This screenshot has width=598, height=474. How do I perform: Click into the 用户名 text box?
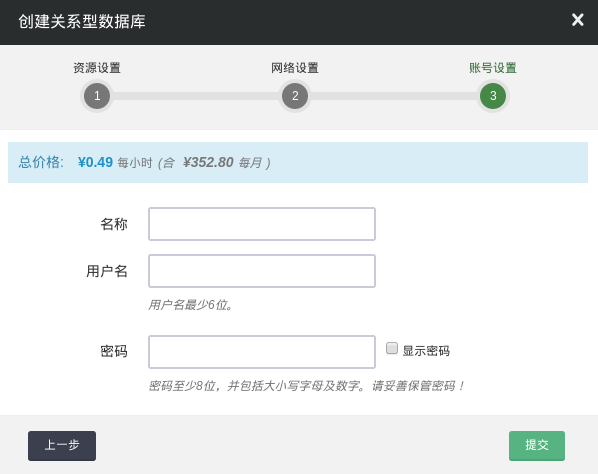click(x=262, y=271)
